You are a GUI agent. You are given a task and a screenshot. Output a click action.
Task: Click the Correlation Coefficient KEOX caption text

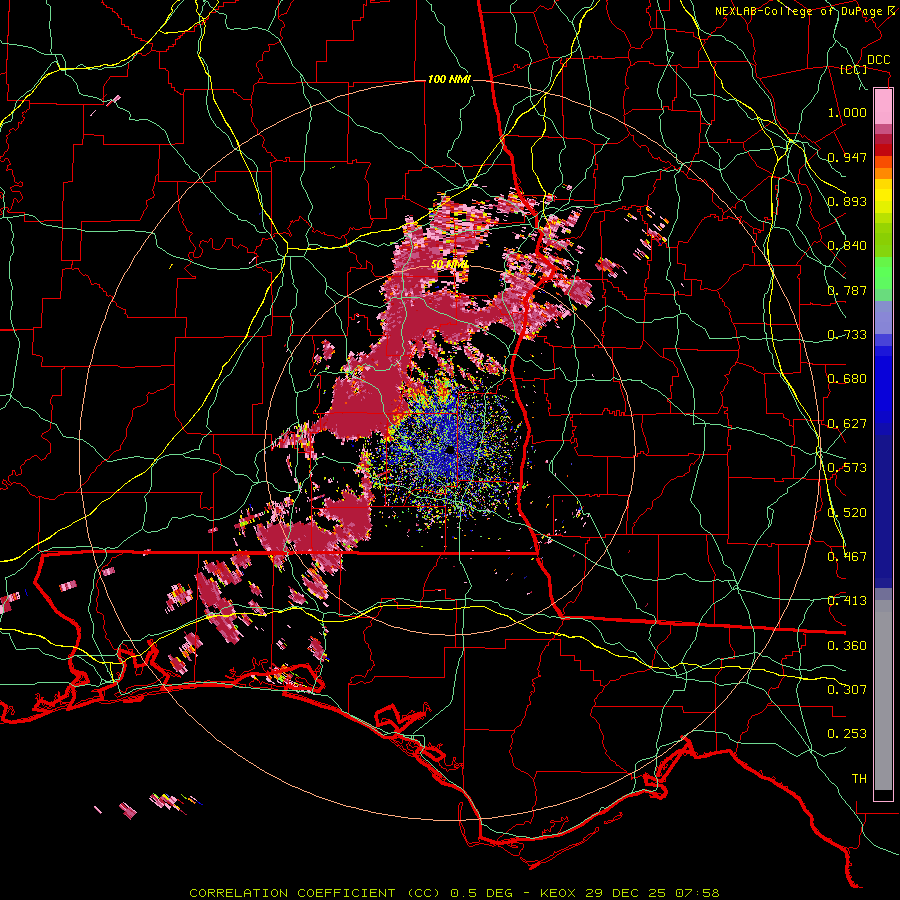tap(454, 893)
